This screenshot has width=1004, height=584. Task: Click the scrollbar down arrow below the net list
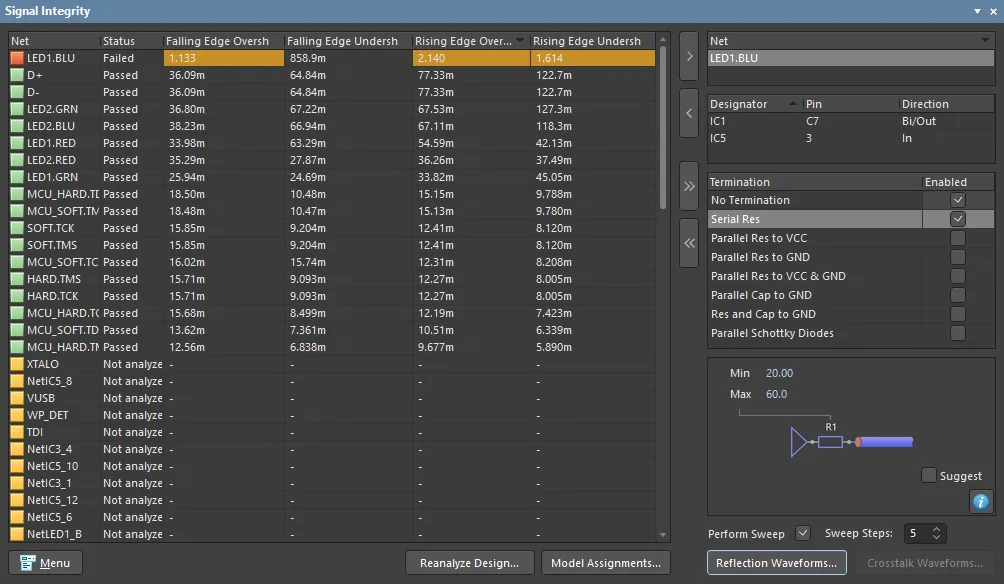click(662, 534)
